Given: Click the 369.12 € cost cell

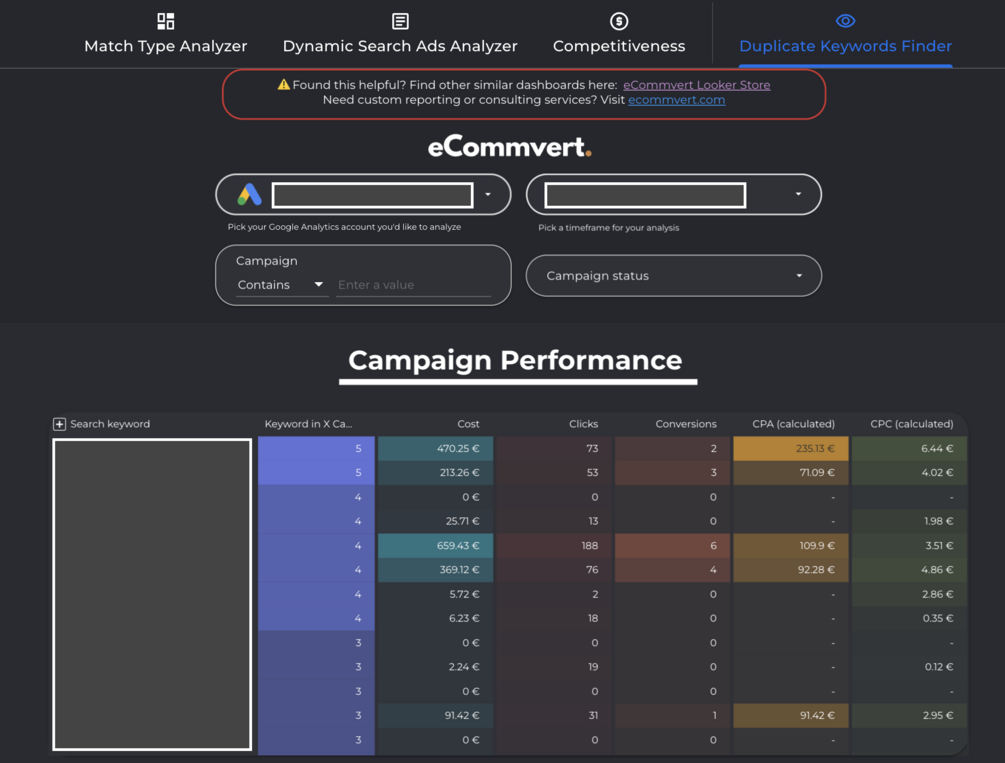Looking at the screenshot, I should coord(436,570).
